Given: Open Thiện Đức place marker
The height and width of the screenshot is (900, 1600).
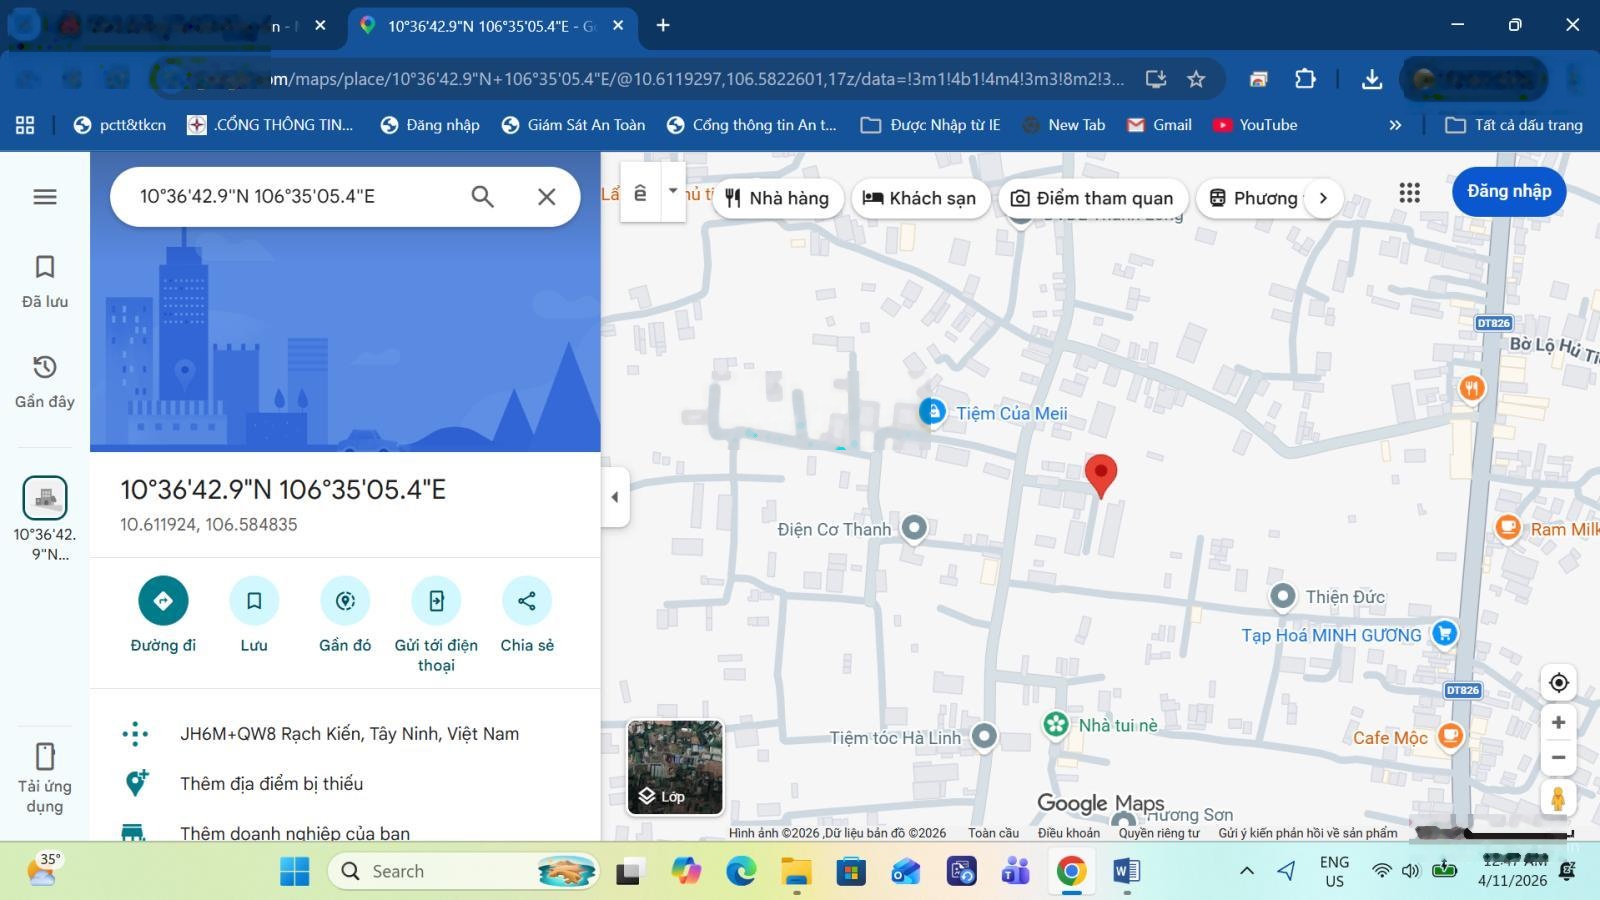Looking at the screenshot, I should tap(1283, 596).
